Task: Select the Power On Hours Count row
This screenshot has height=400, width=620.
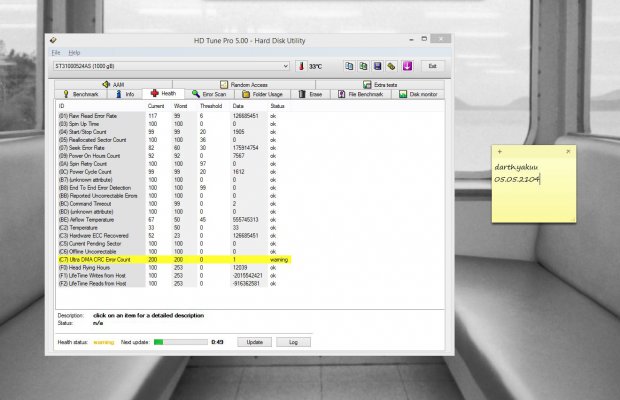Action: 174,156
